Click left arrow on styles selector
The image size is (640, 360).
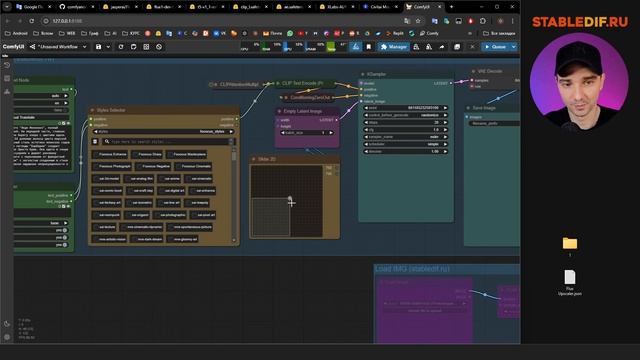96,131
